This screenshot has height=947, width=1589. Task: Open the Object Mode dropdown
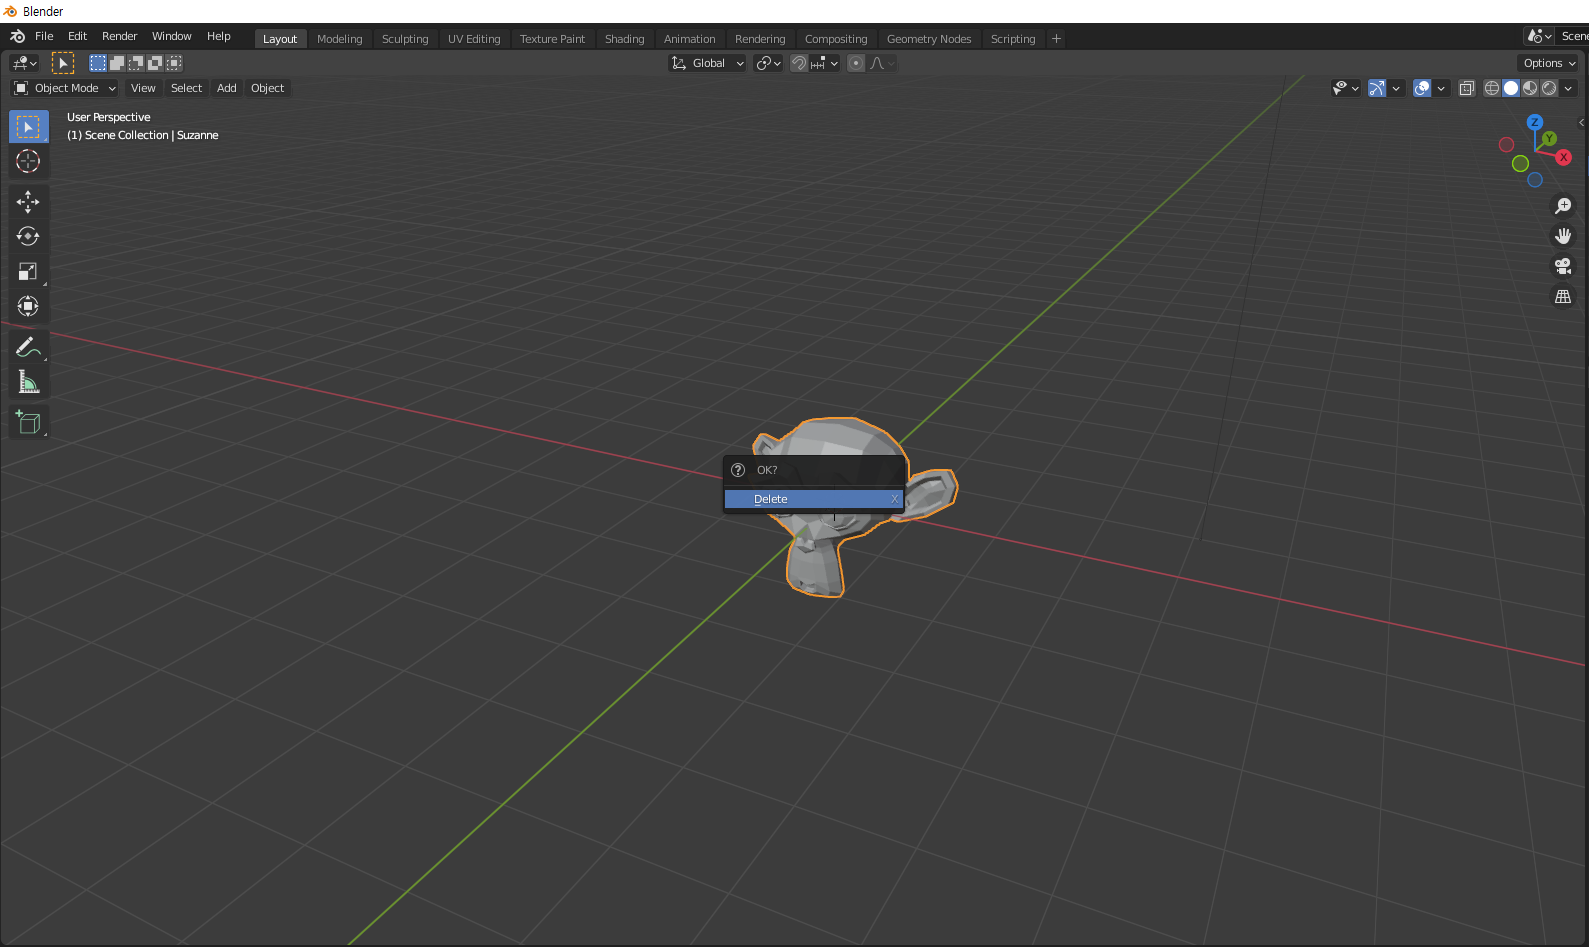point(65,88)
